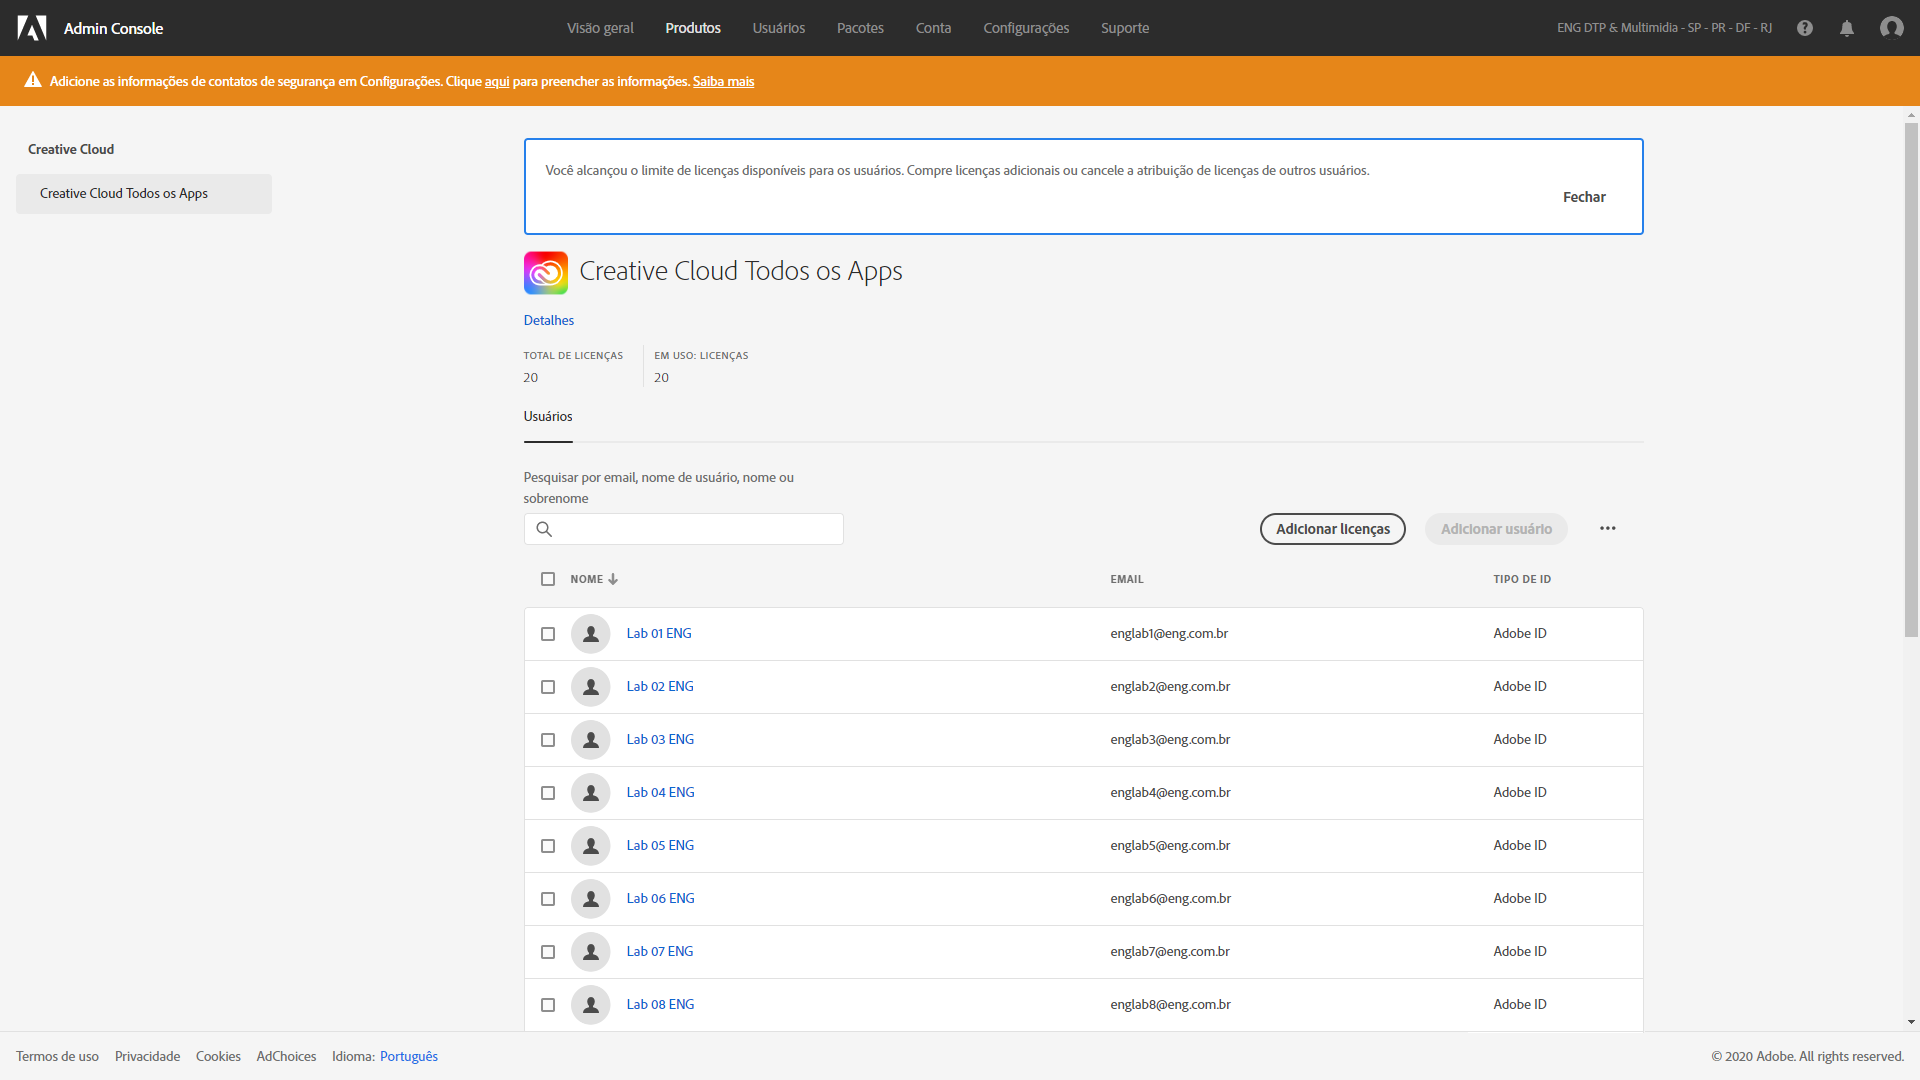Check the box for Lab 01 ENG

pos(548,634)
